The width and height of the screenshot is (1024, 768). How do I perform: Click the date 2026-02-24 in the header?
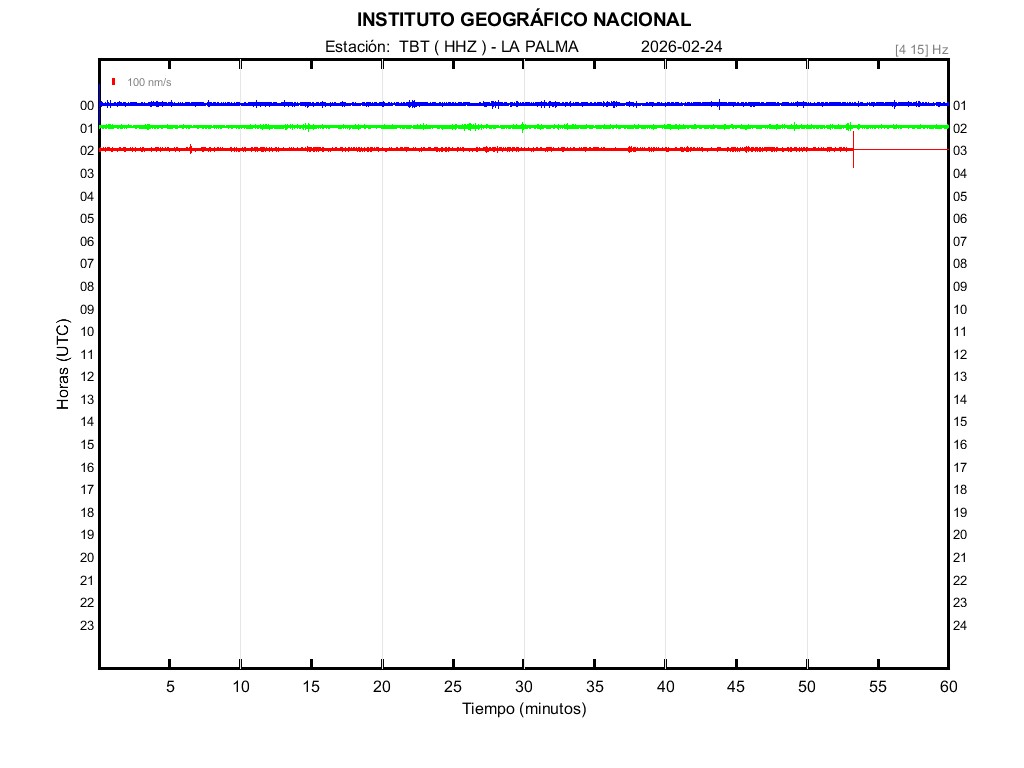pos(681,47)
